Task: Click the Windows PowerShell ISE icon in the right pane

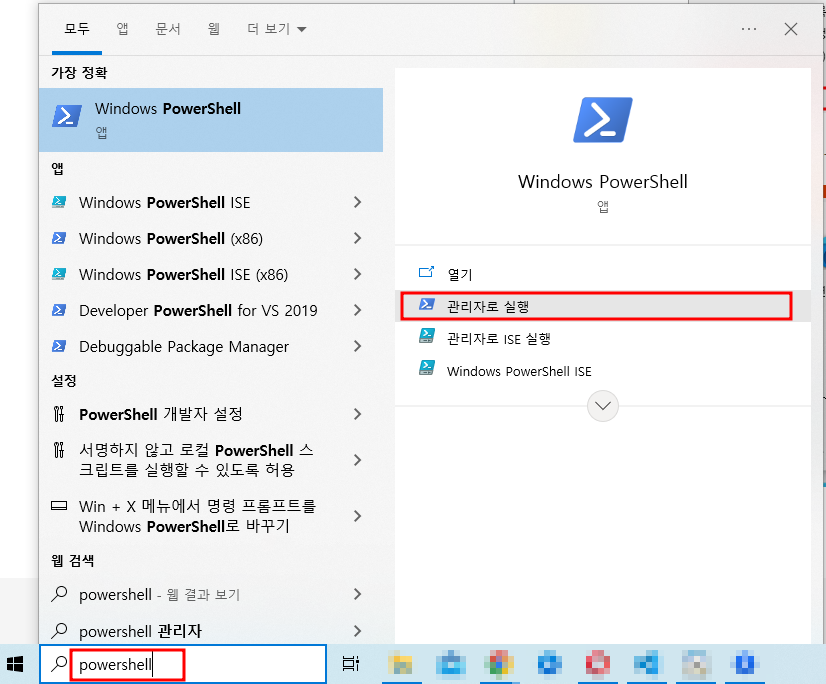Action: point(427,368)
